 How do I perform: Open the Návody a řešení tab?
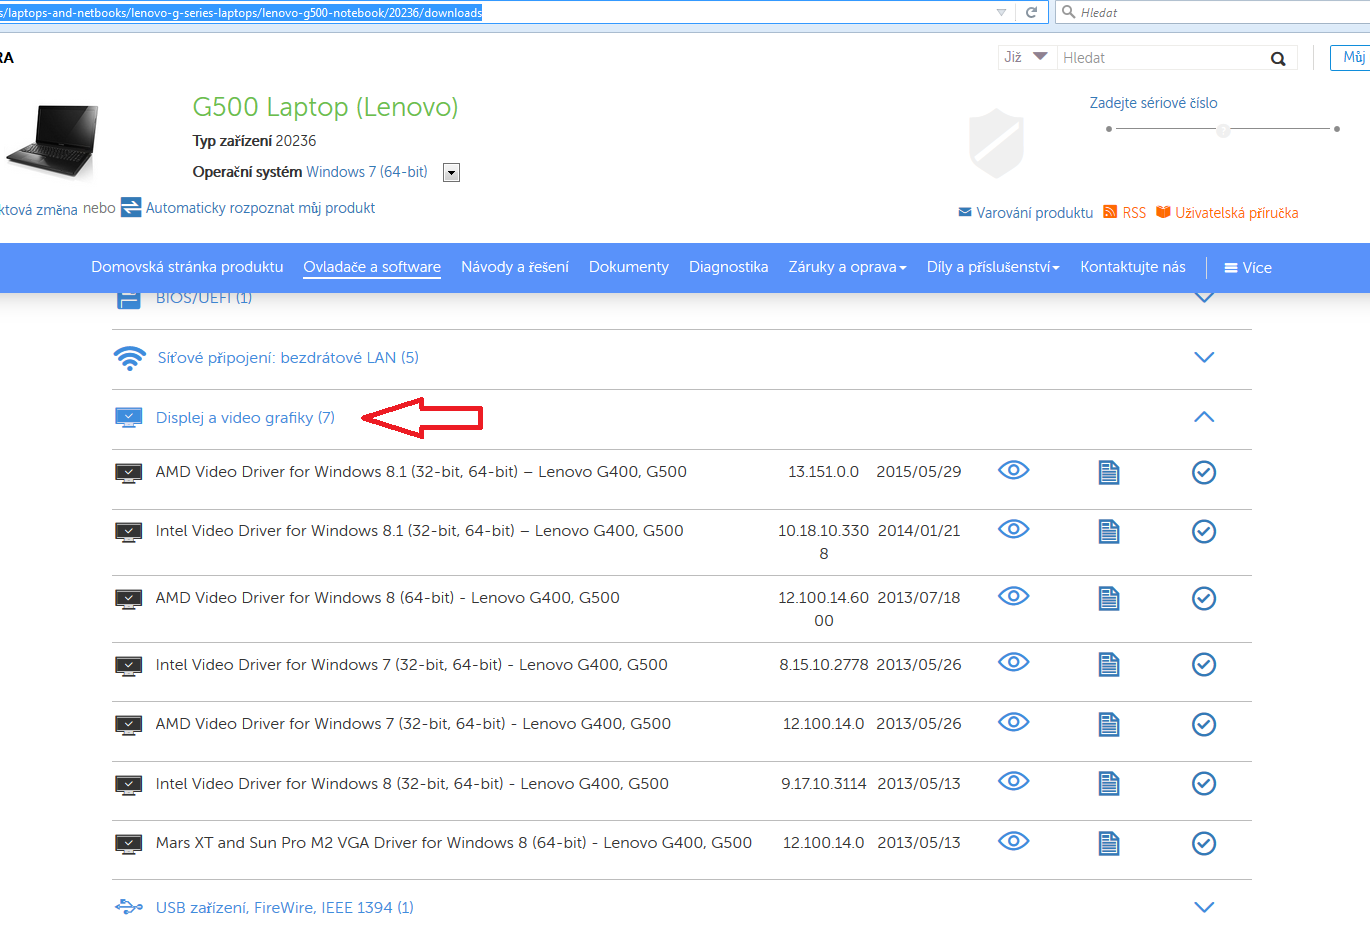click(x=515, y=267)
